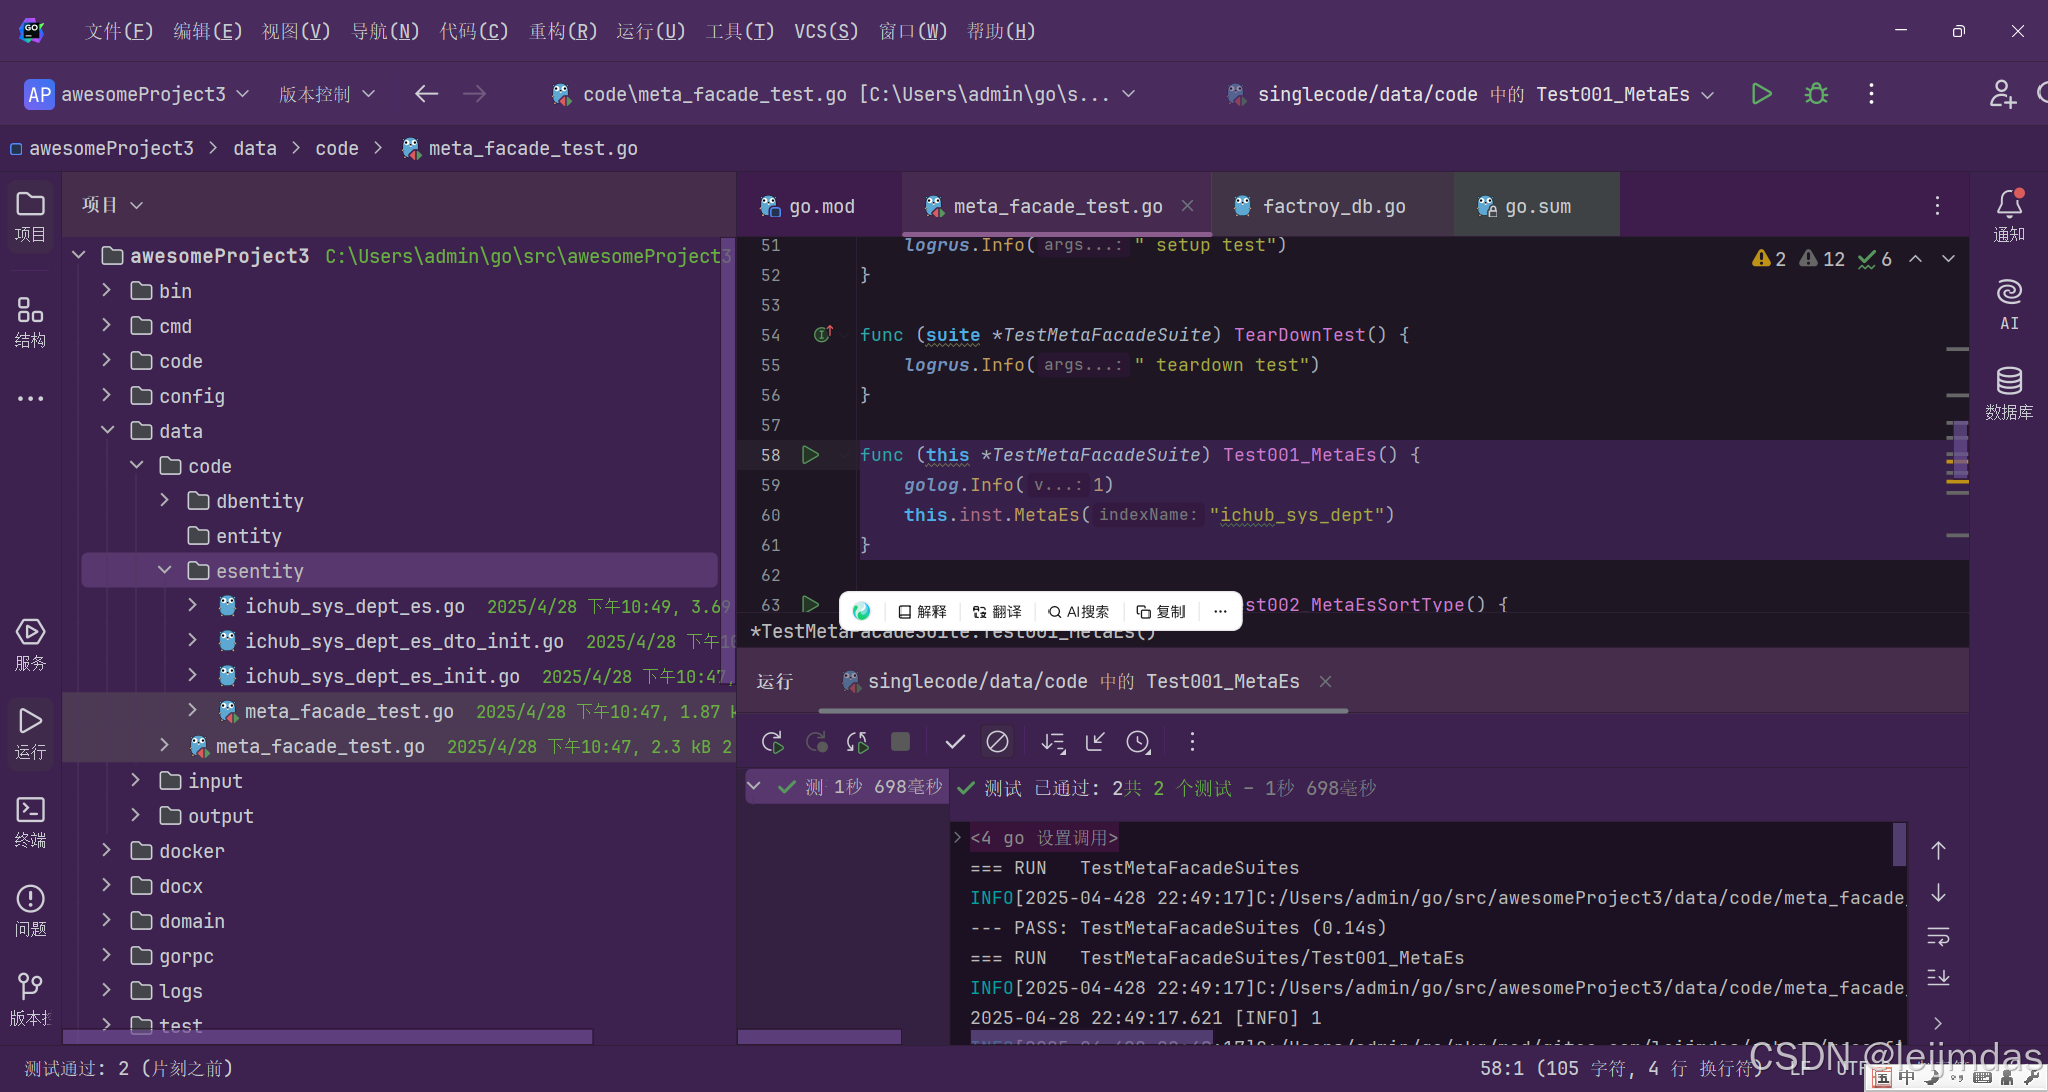Viewport: 2048px width, 1092px height.
Task: Collapse the esentity folder
Action: [x=165, y=571]
